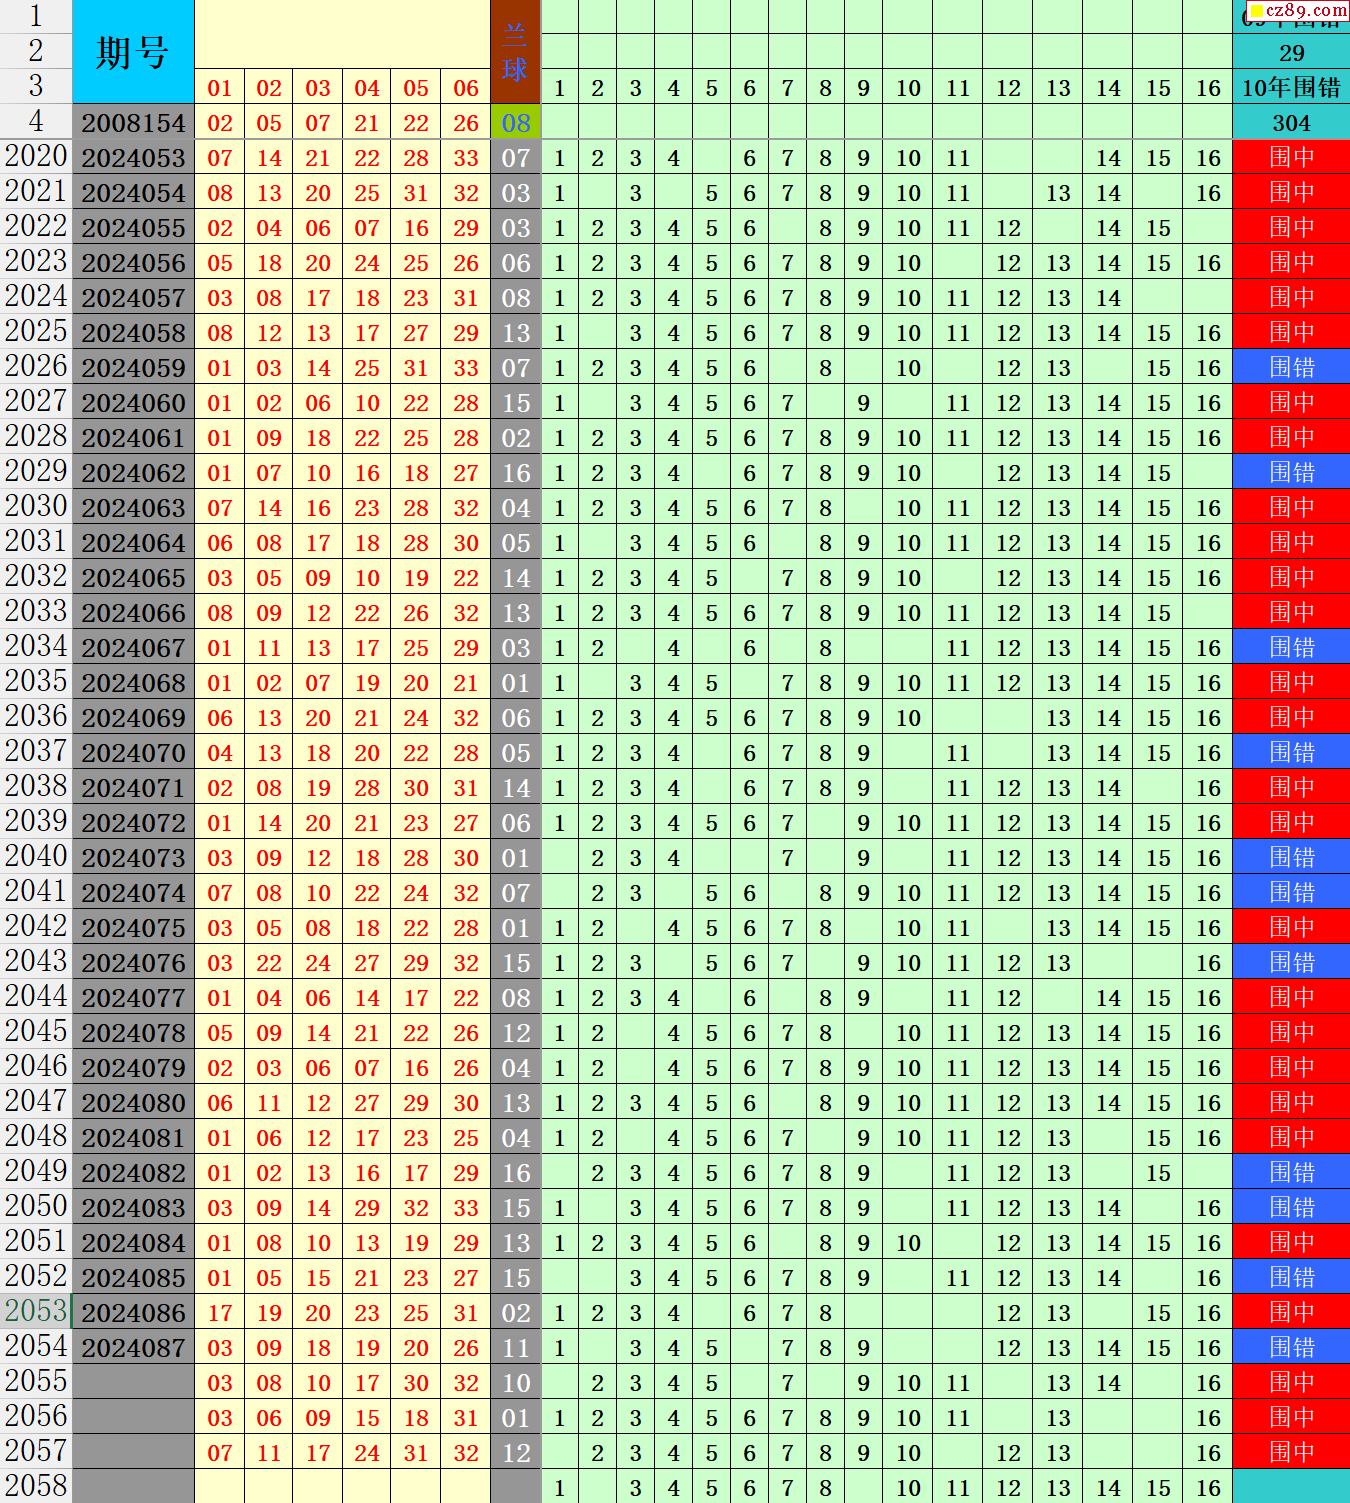This screenshot has width=1350, height=1503.
Task: Click red 围中 result for period 2024086
Action: tap(1291, 1312)
